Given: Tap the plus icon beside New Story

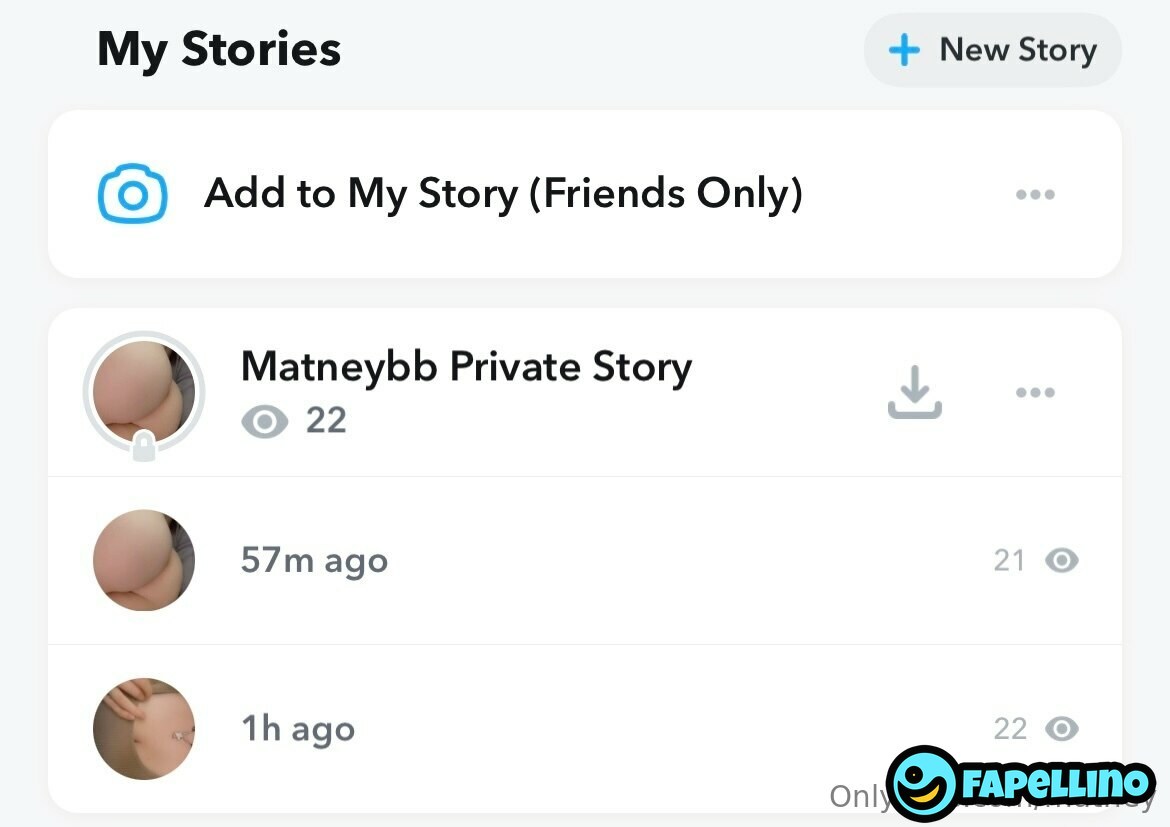Looking at the screenshot, I should (x=903, y=50).
